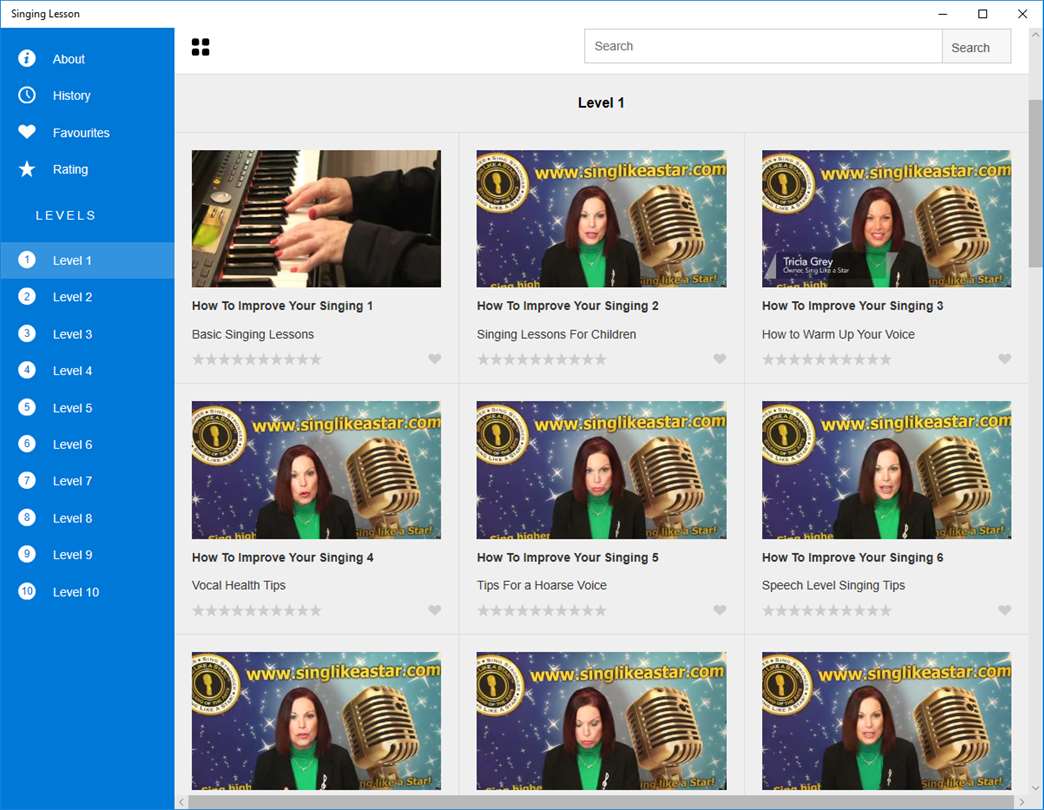Select the Level 4 numbered circle icon

tap(27, 370)
